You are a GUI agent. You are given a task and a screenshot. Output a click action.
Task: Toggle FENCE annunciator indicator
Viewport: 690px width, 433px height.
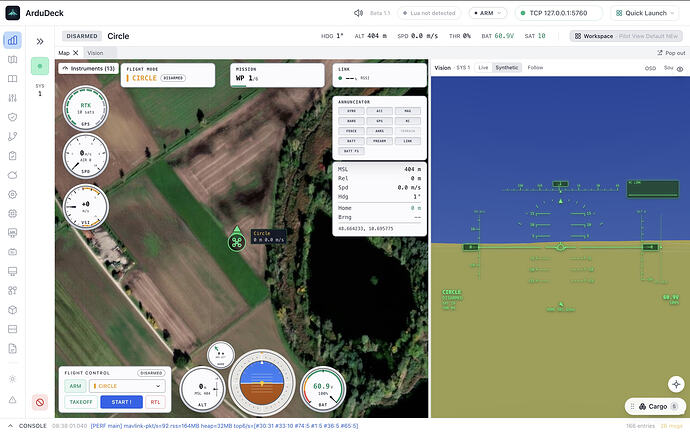click(351, 131)
